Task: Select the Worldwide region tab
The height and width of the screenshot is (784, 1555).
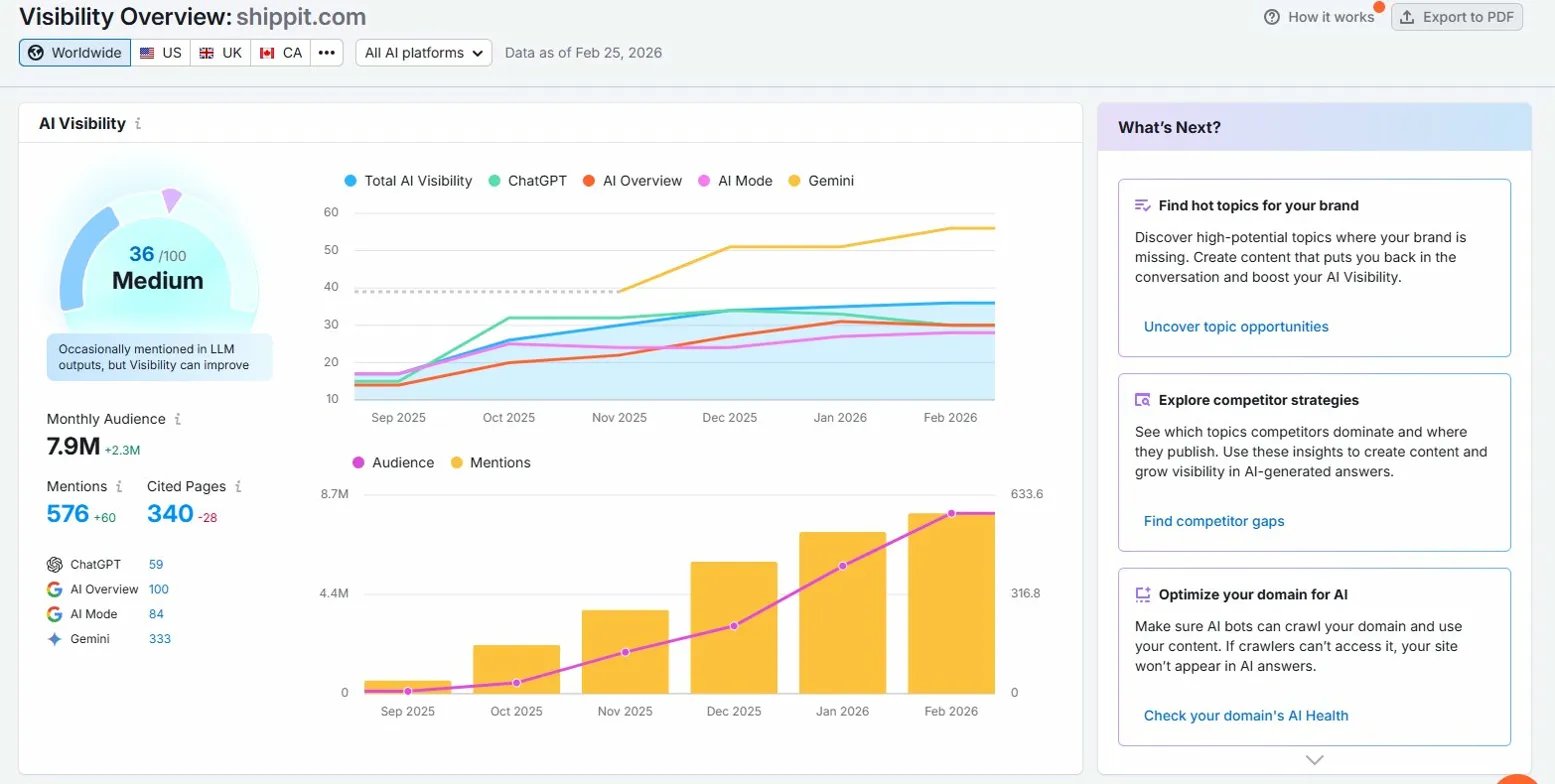Action: (x=75, y=53)
